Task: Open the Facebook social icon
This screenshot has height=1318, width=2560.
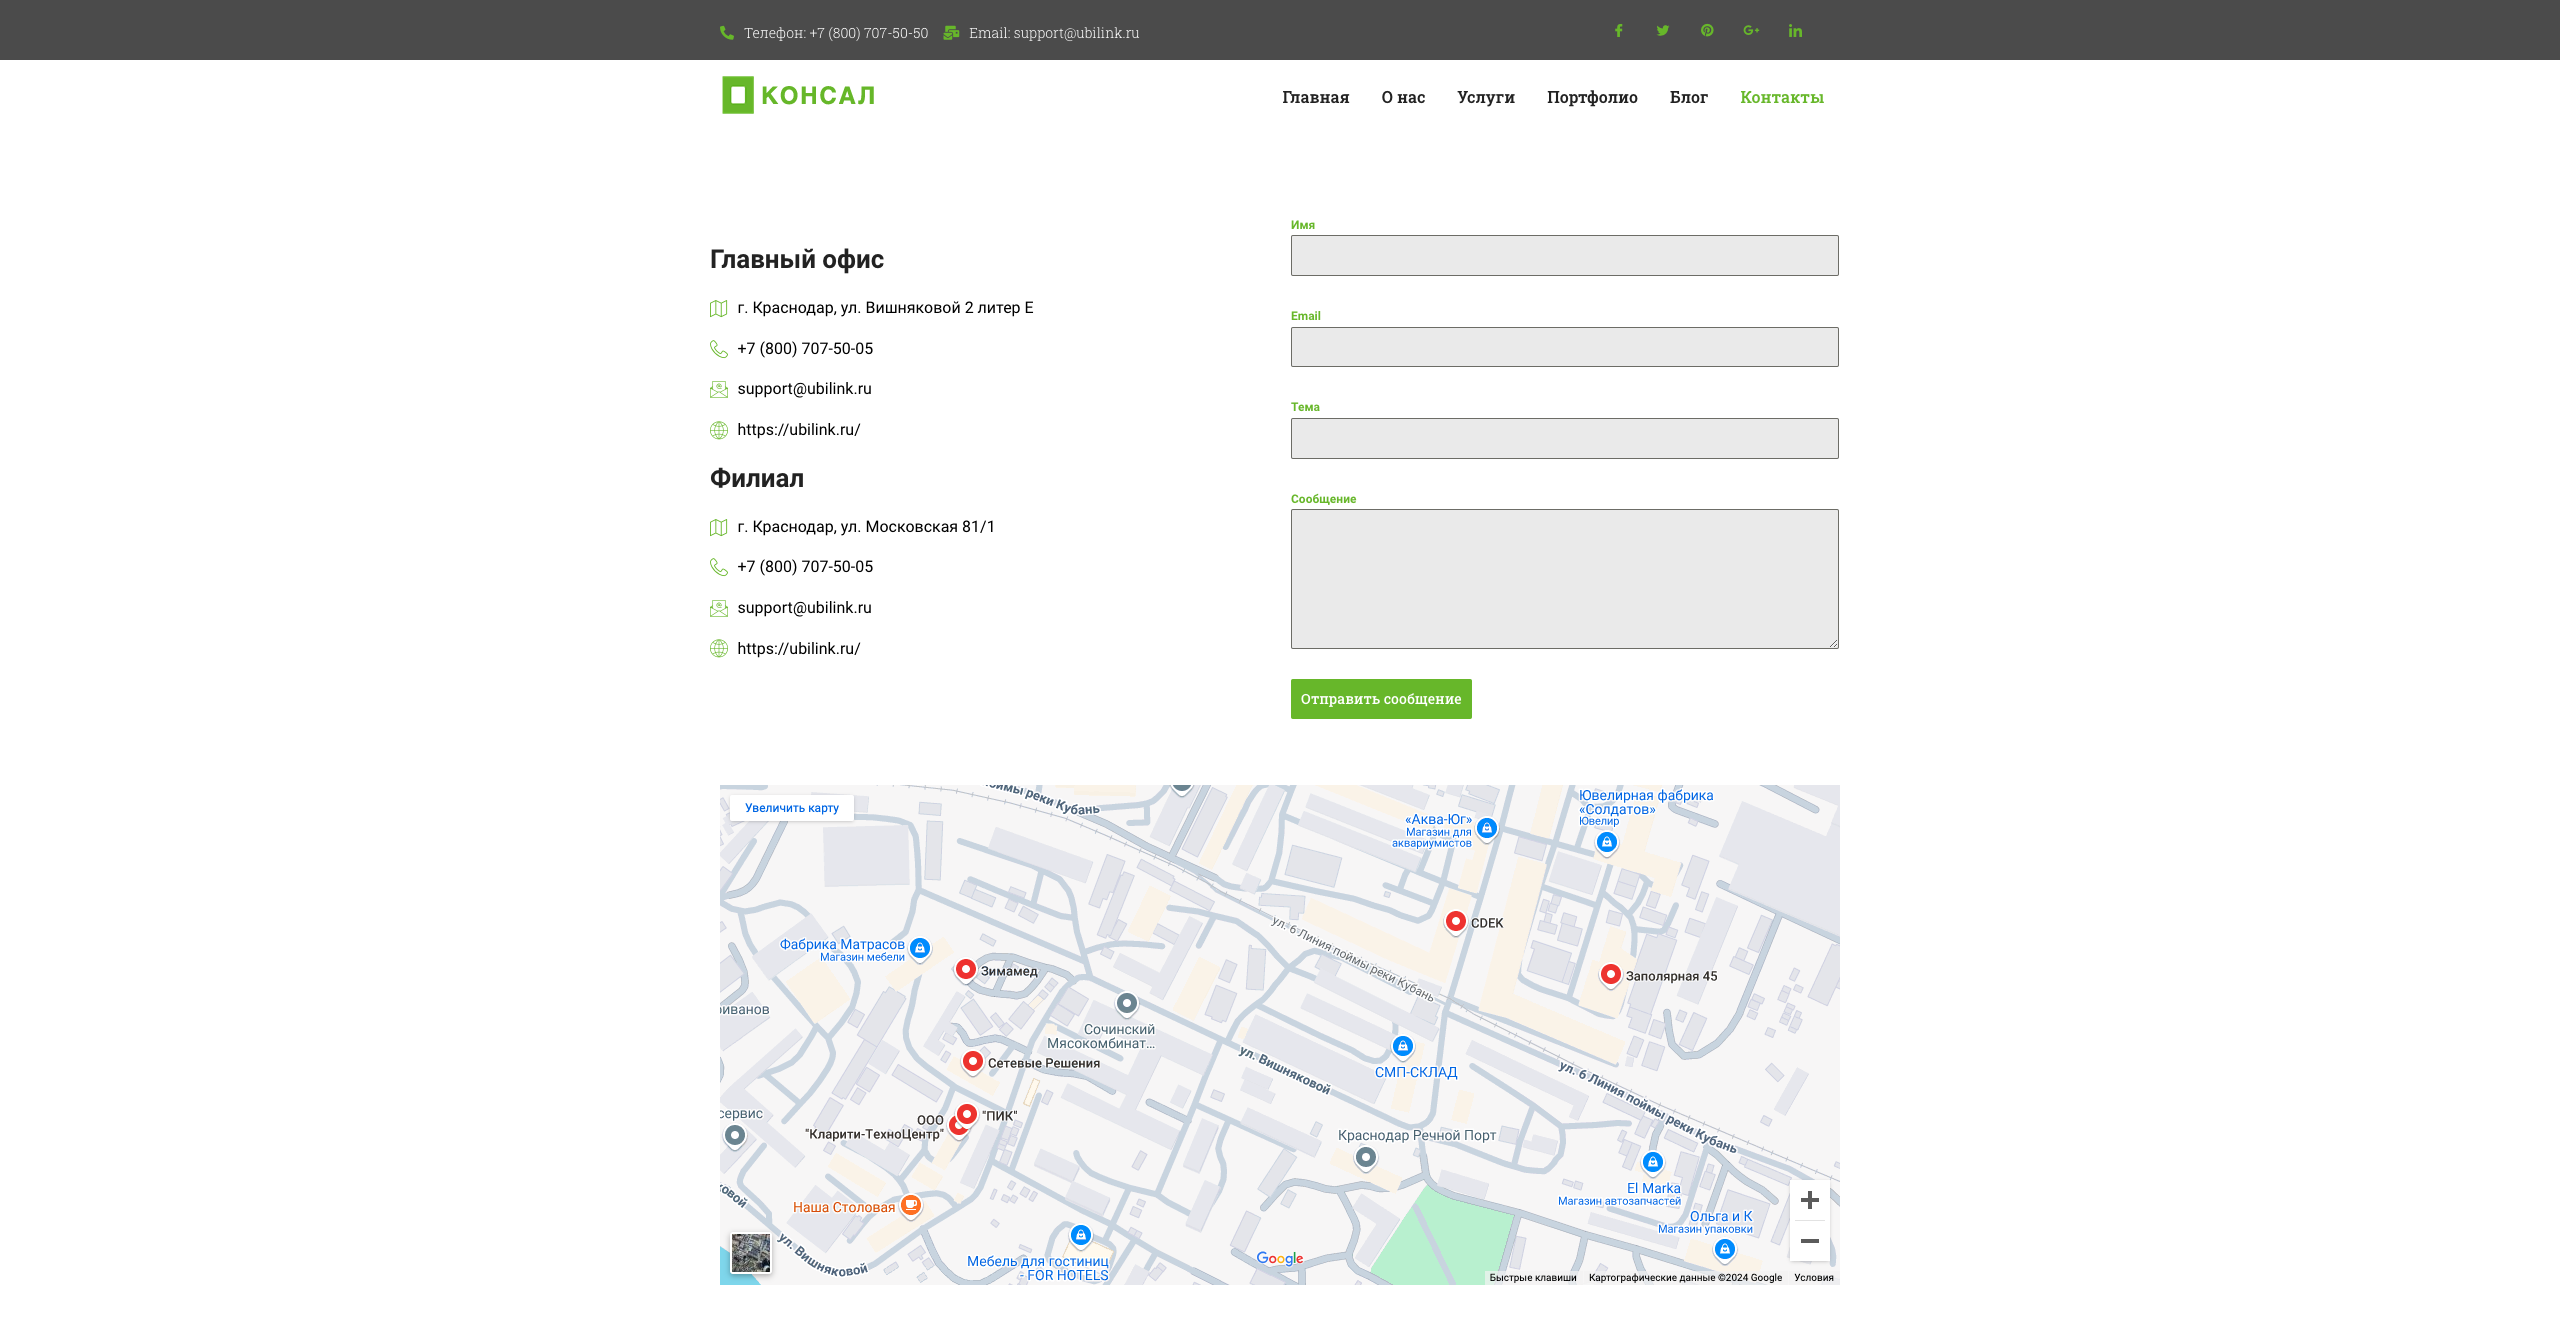Action: [x=1618, y=31]
